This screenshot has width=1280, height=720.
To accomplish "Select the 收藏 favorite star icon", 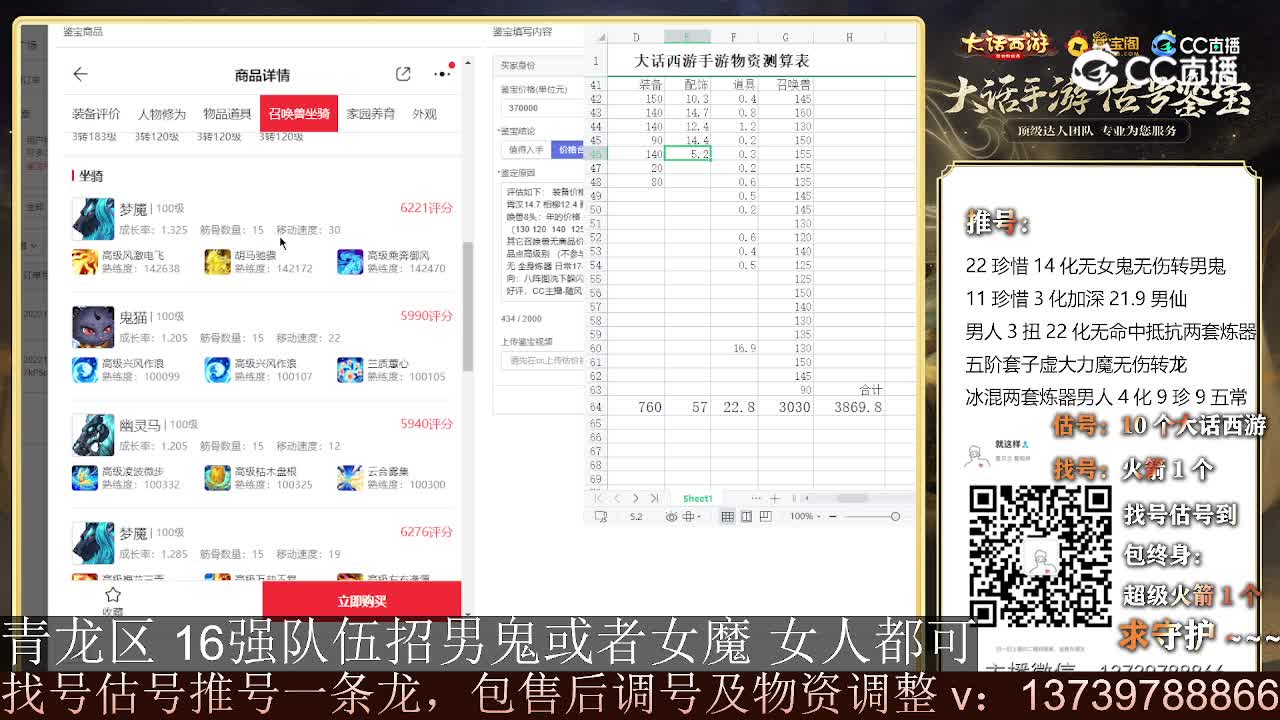I will [110, 595].
